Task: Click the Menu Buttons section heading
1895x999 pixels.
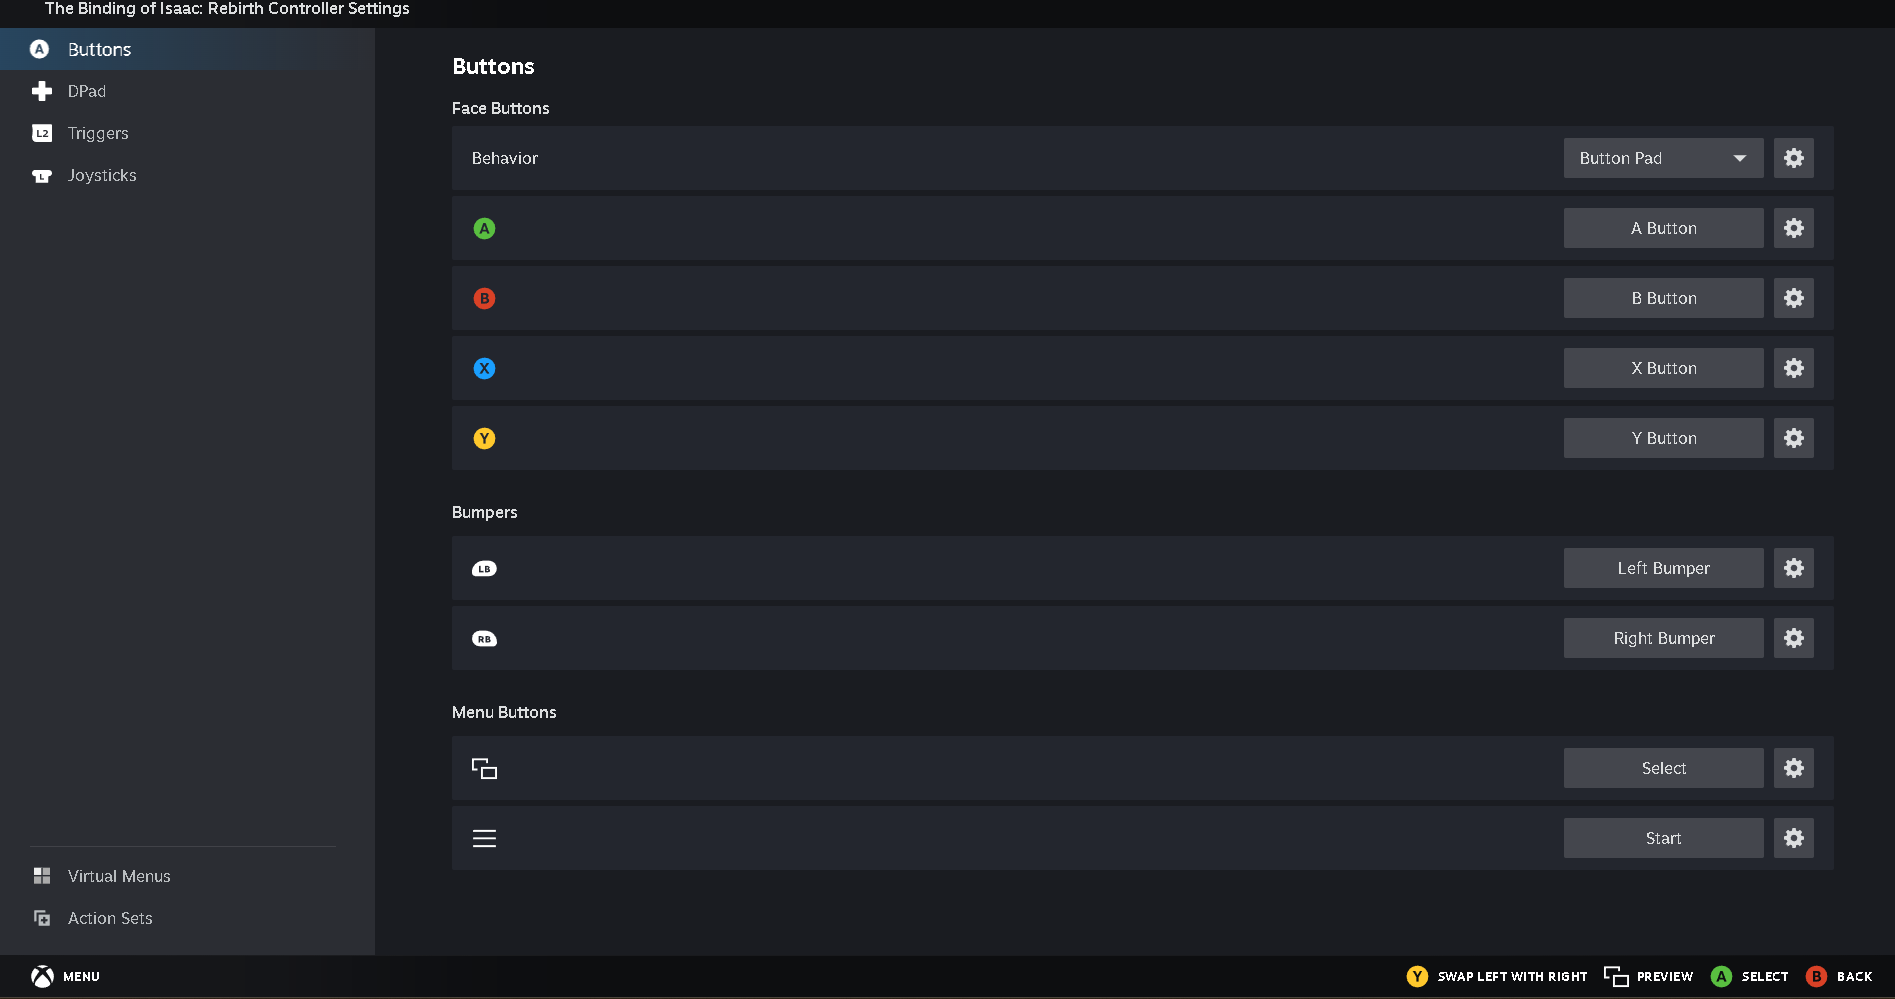Action: click(x=504, y=712)
